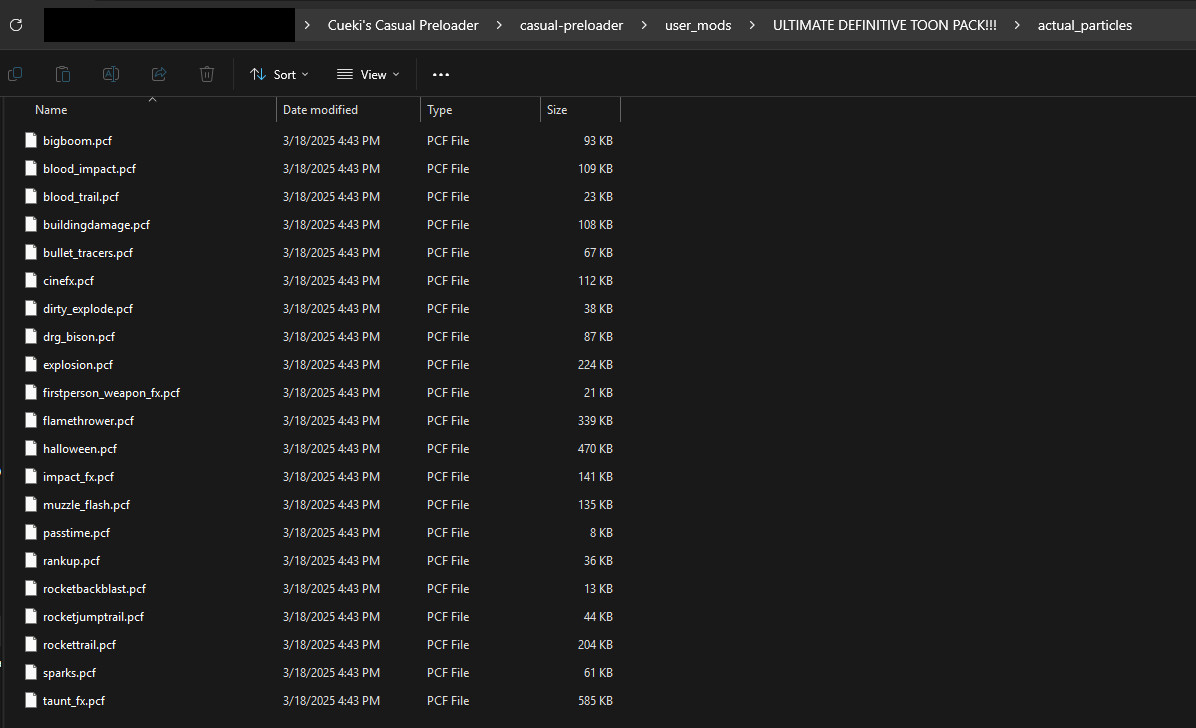This screenshot has height=728, width=1196.
Task: Open the Sort dropdown menu
Action: [279, 74]
